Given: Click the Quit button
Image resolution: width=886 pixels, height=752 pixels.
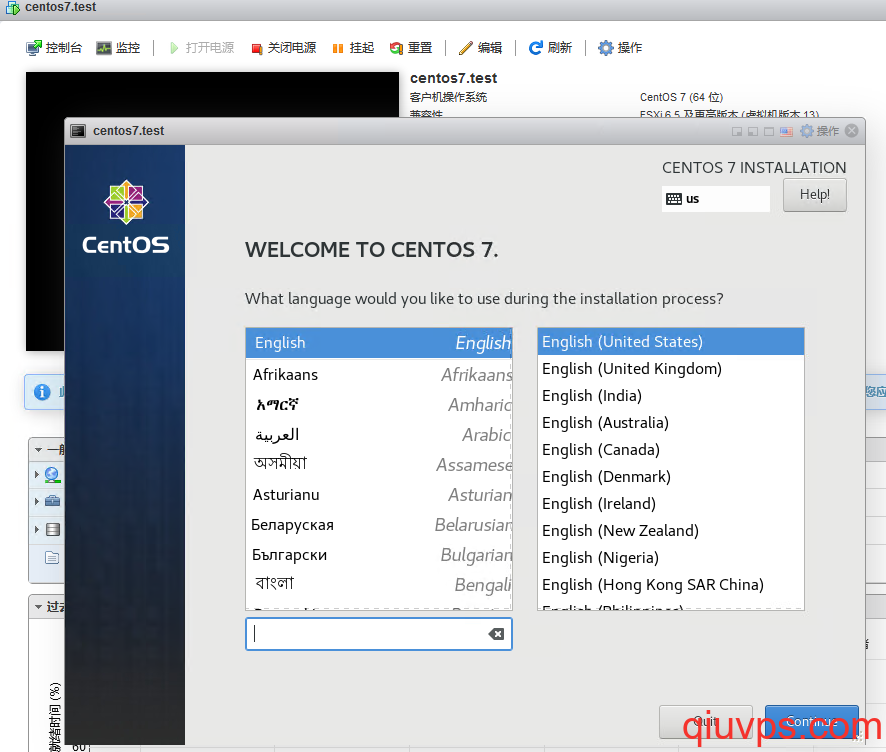Looking at the screenshot, I should coord(706,721).
